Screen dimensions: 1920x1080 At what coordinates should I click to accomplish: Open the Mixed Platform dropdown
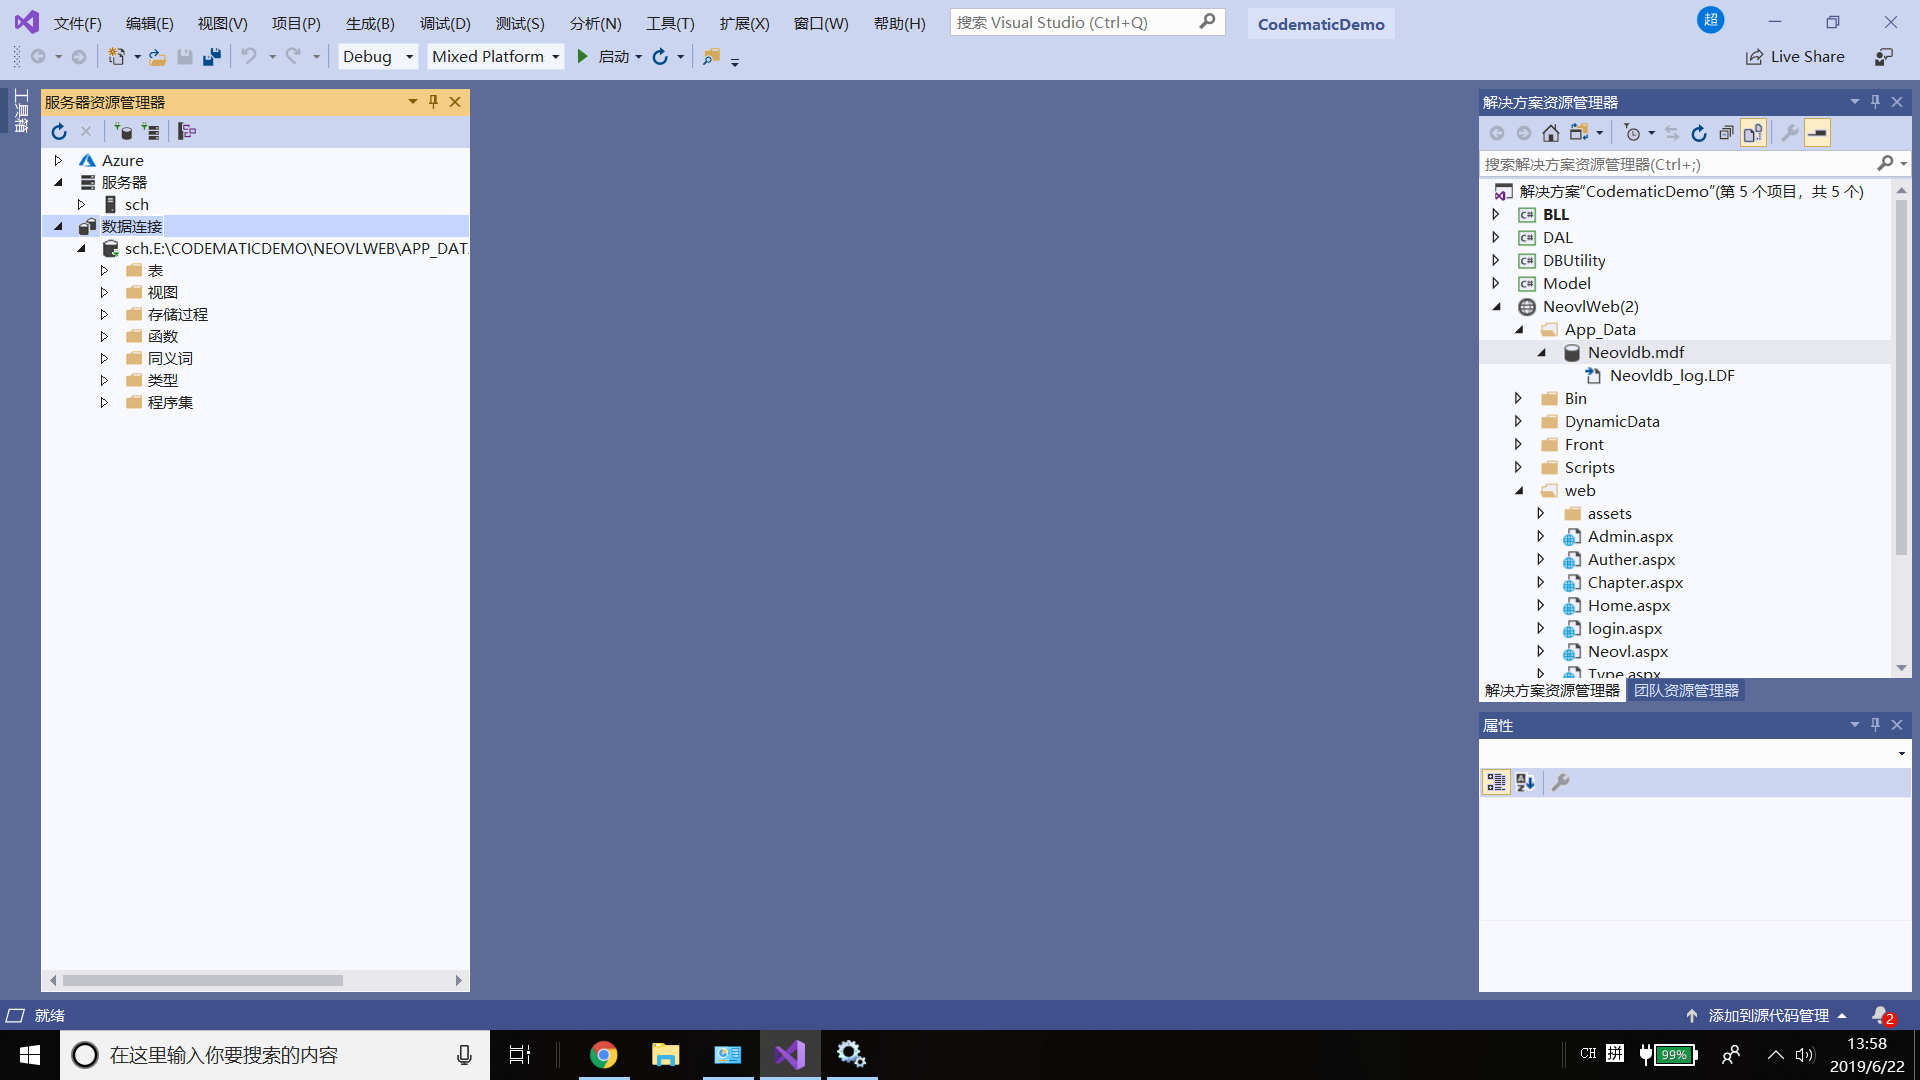(x=495, y=57)
